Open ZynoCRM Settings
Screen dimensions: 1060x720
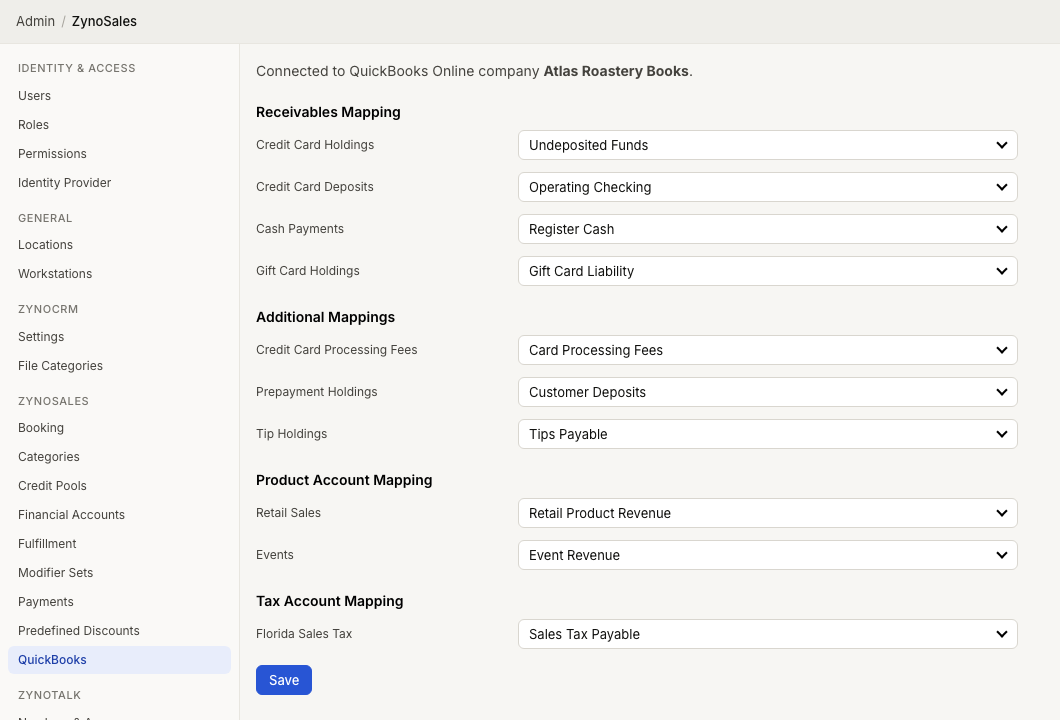point(41,337)
